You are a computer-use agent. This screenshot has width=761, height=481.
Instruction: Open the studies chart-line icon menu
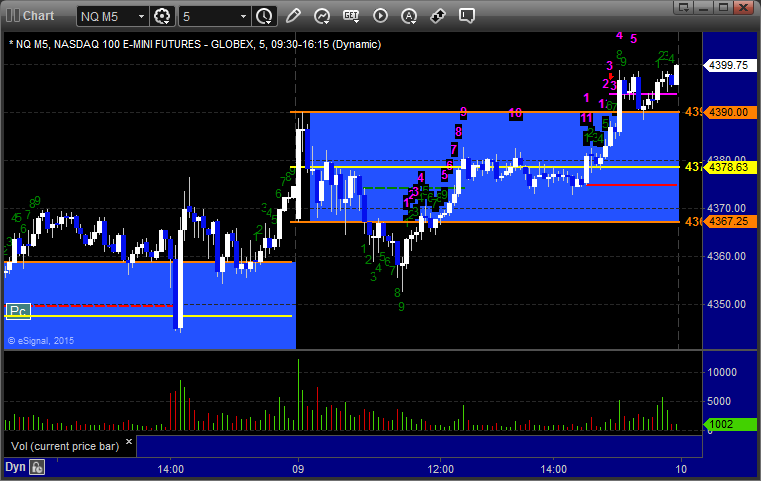(322, 16)
